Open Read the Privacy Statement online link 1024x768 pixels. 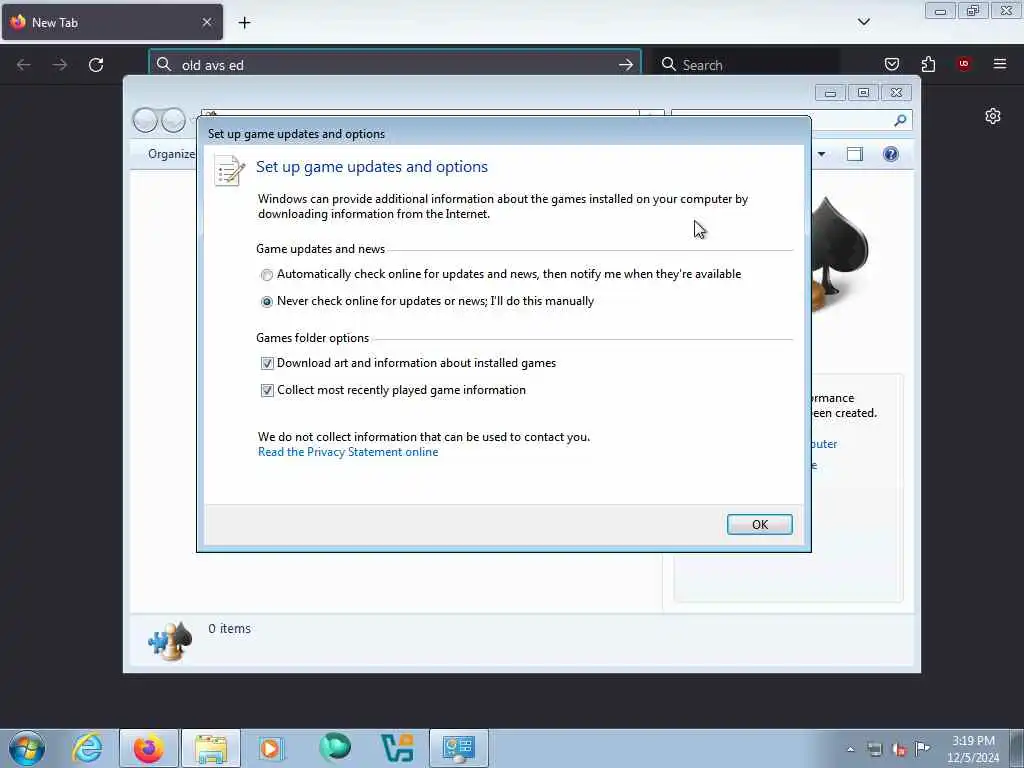pos(348,452)
